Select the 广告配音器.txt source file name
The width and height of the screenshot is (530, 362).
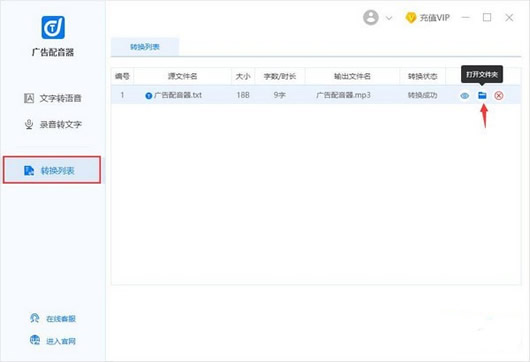coord(178,95)
